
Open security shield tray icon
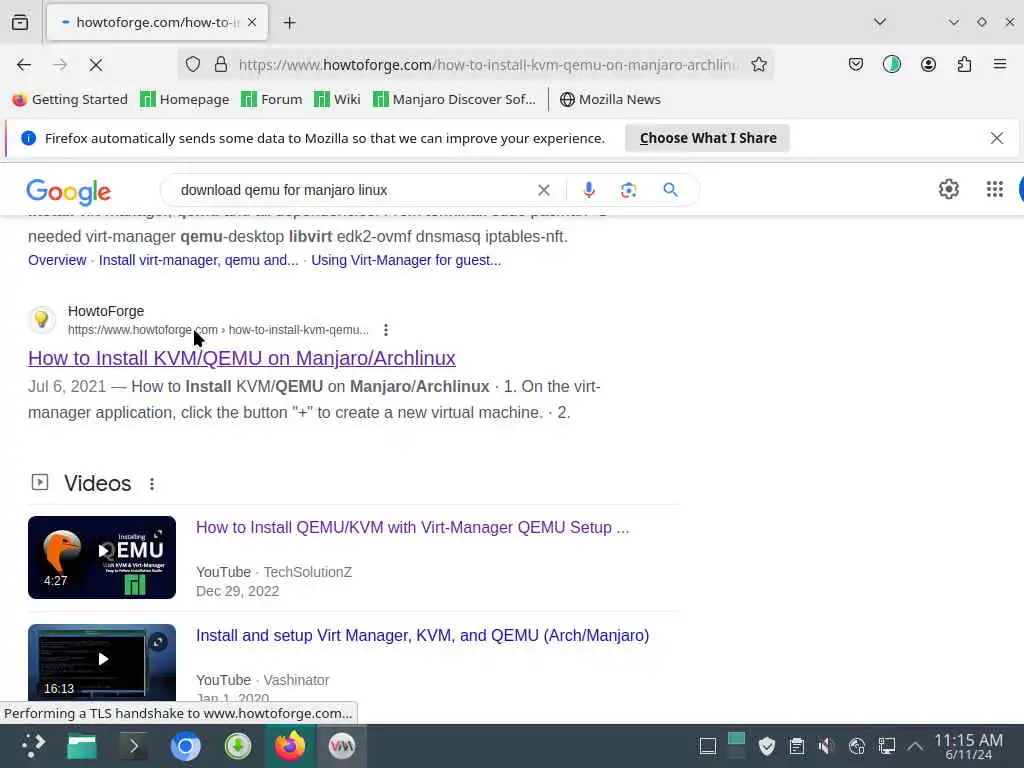click(767, 746)
